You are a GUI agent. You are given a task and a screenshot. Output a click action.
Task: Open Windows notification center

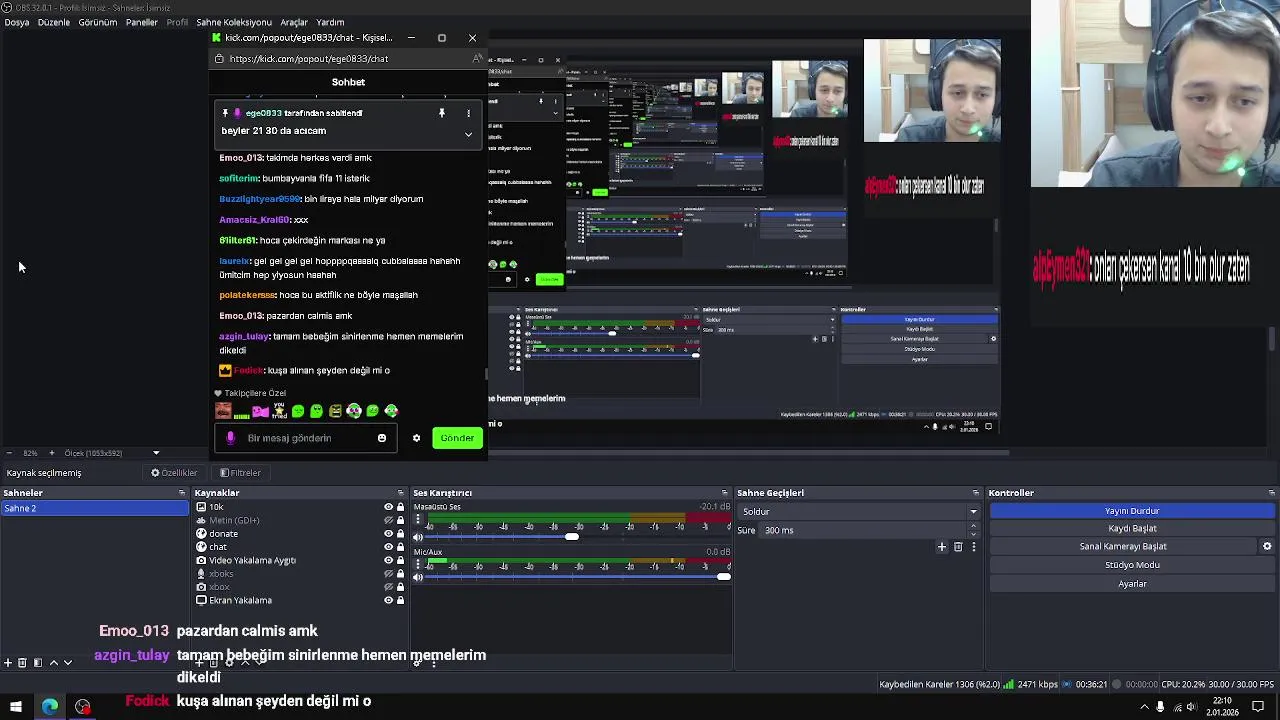click(x=1258, y=707)
